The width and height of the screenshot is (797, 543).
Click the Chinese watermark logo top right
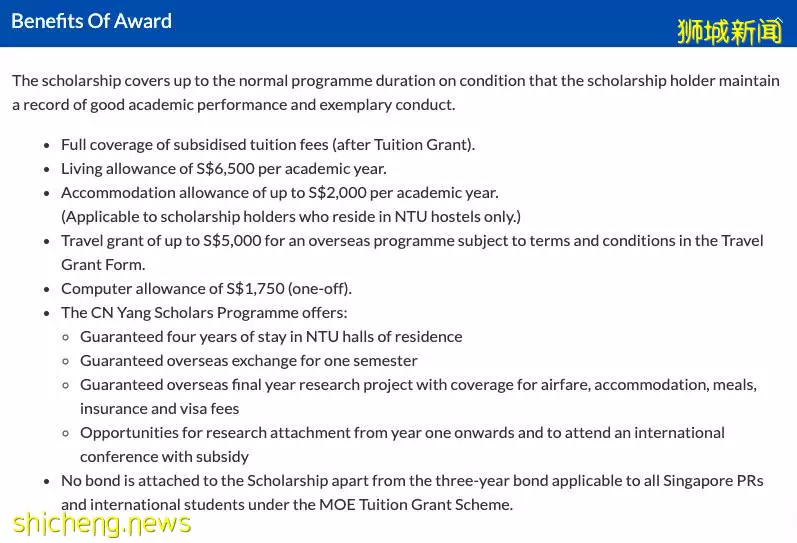tap(729, 32)
